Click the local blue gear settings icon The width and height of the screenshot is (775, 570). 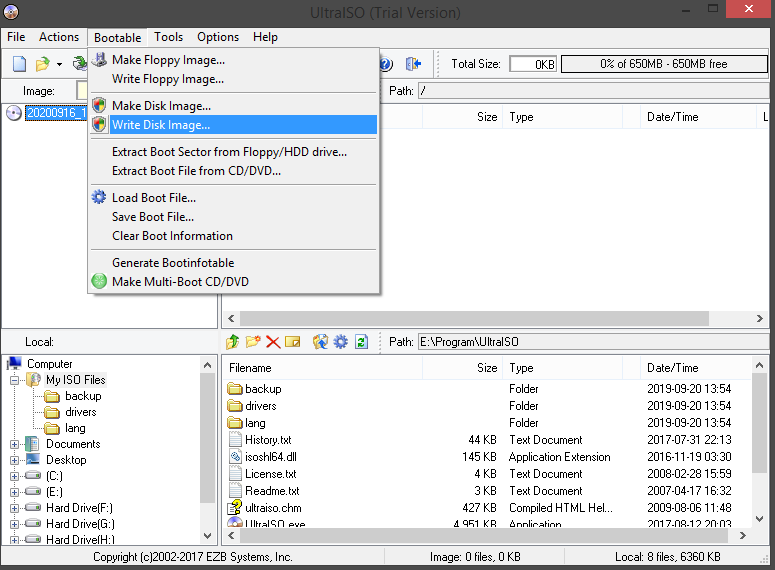tap(341, 342)
